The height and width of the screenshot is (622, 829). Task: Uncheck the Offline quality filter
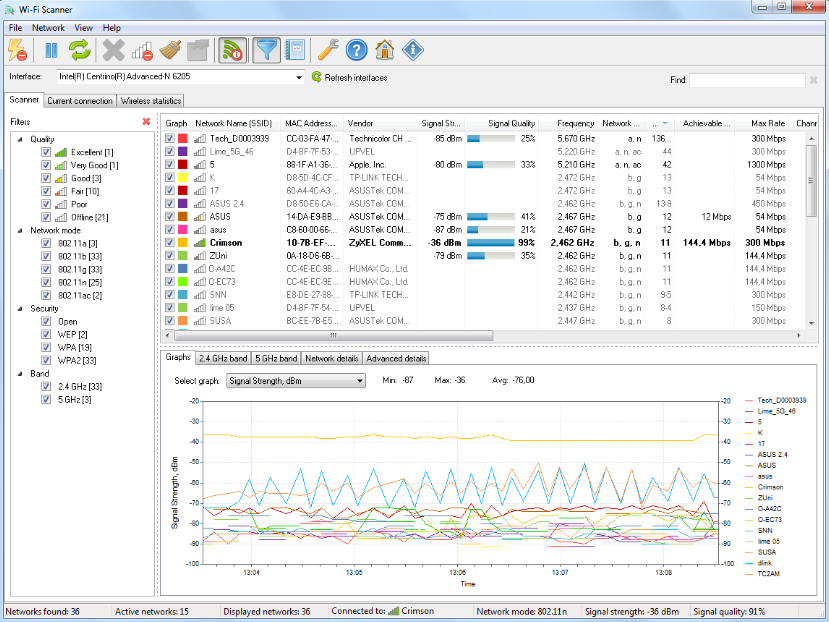pyautogui.click(x=46, y=217)
